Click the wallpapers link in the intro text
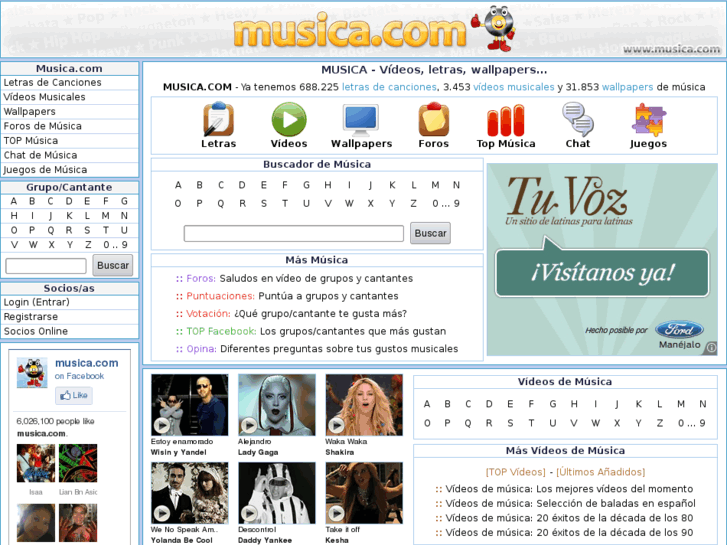Viewport: 727px width, 545px height. 627,87
